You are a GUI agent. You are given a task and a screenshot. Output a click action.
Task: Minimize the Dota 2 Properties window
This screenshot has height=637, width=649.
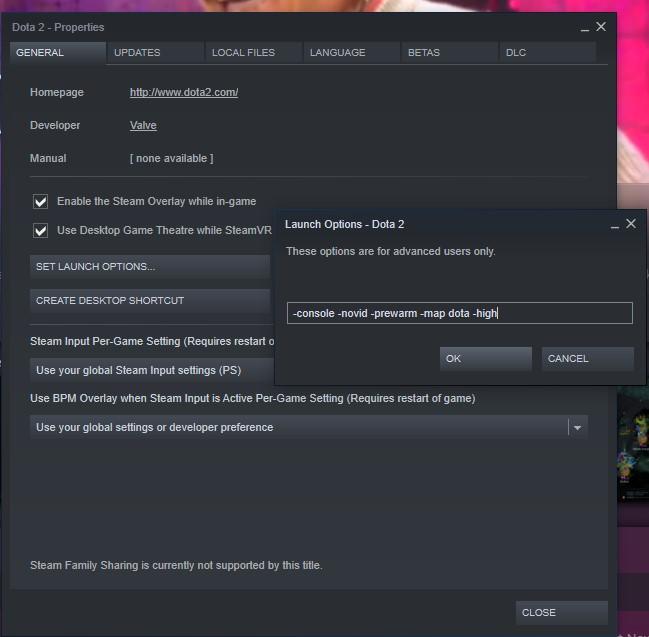[584, 30]
